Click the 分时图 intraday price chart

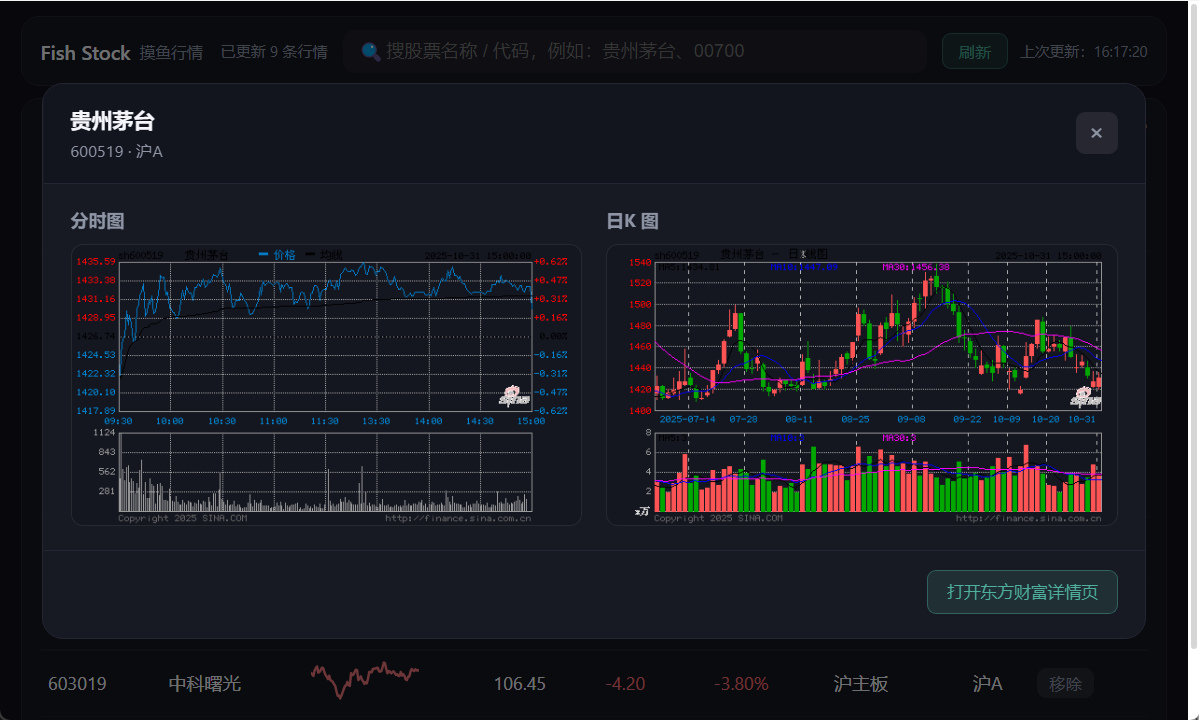pos(325,335)
